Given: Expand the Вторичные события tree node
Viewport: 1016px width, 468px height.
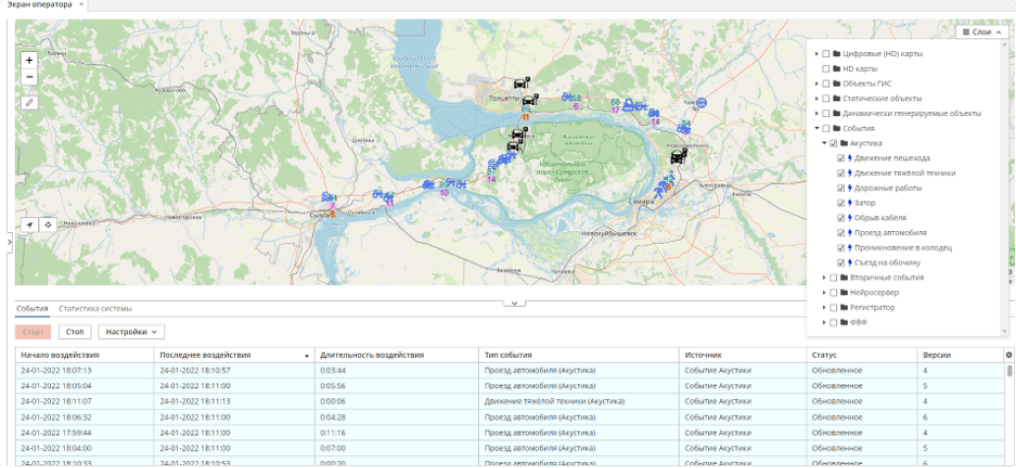Looking at the screenshot, I should point(824,277).
